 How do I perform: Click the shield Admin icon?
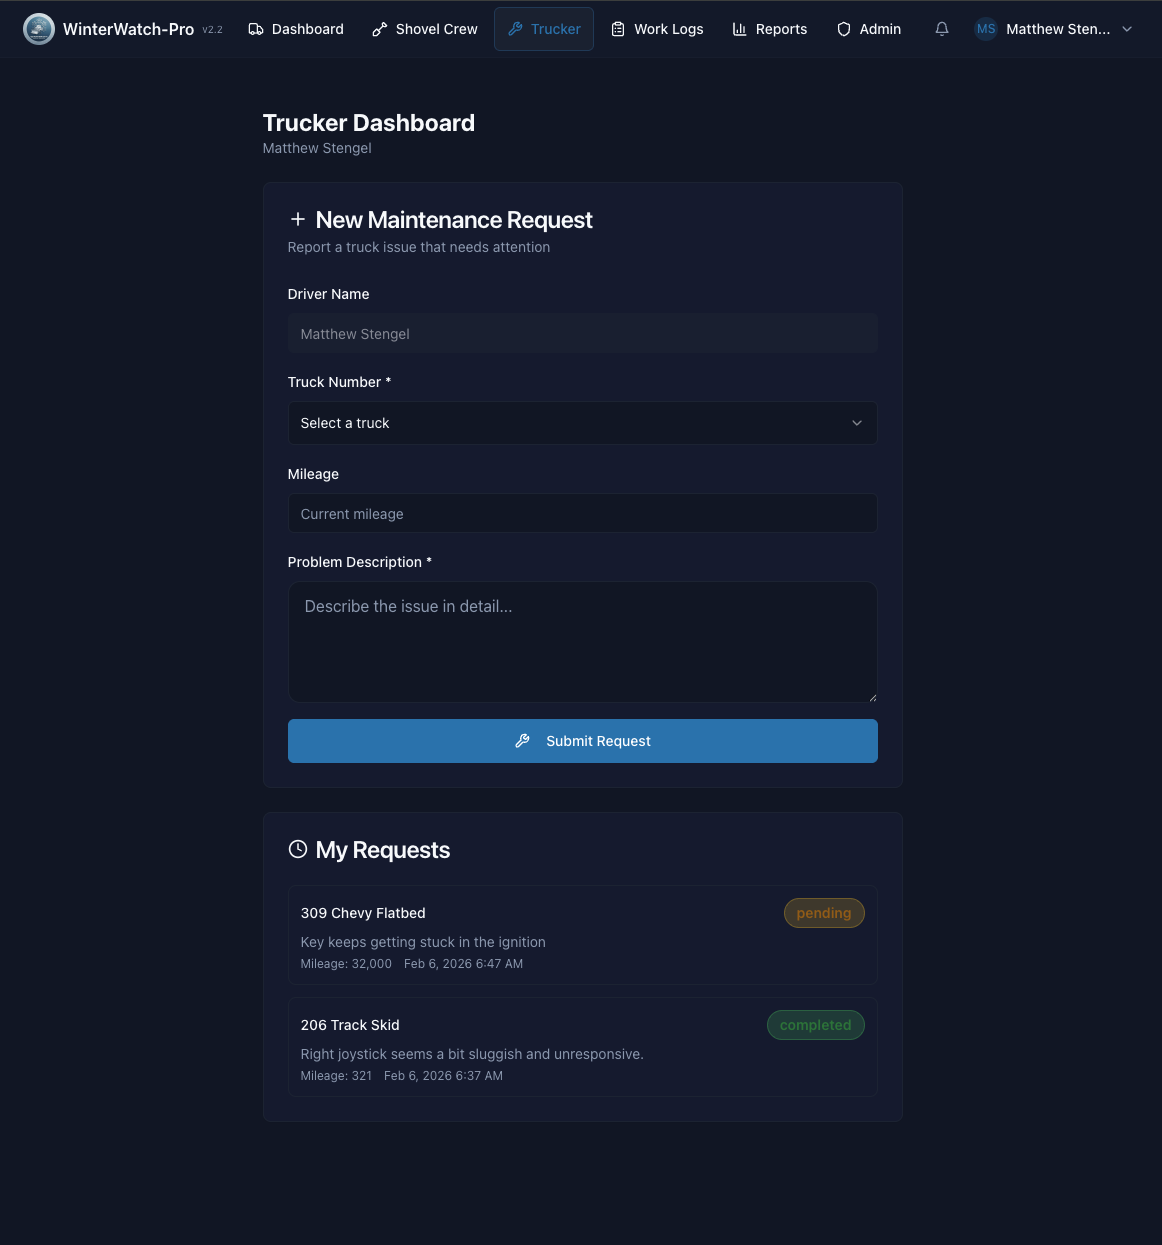click(x=844, y=29)
